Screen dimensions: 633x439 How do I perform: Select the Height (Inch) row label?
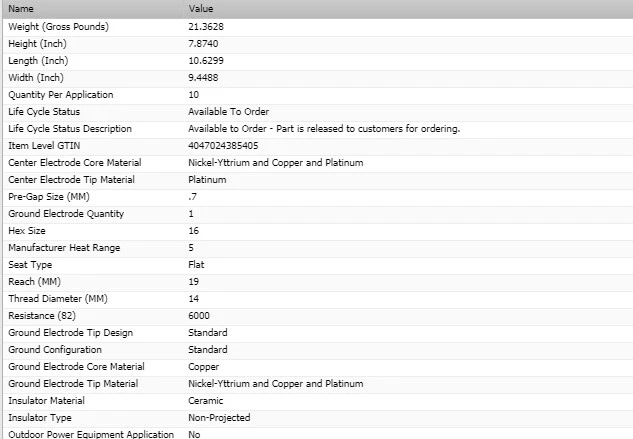[36, 43]
